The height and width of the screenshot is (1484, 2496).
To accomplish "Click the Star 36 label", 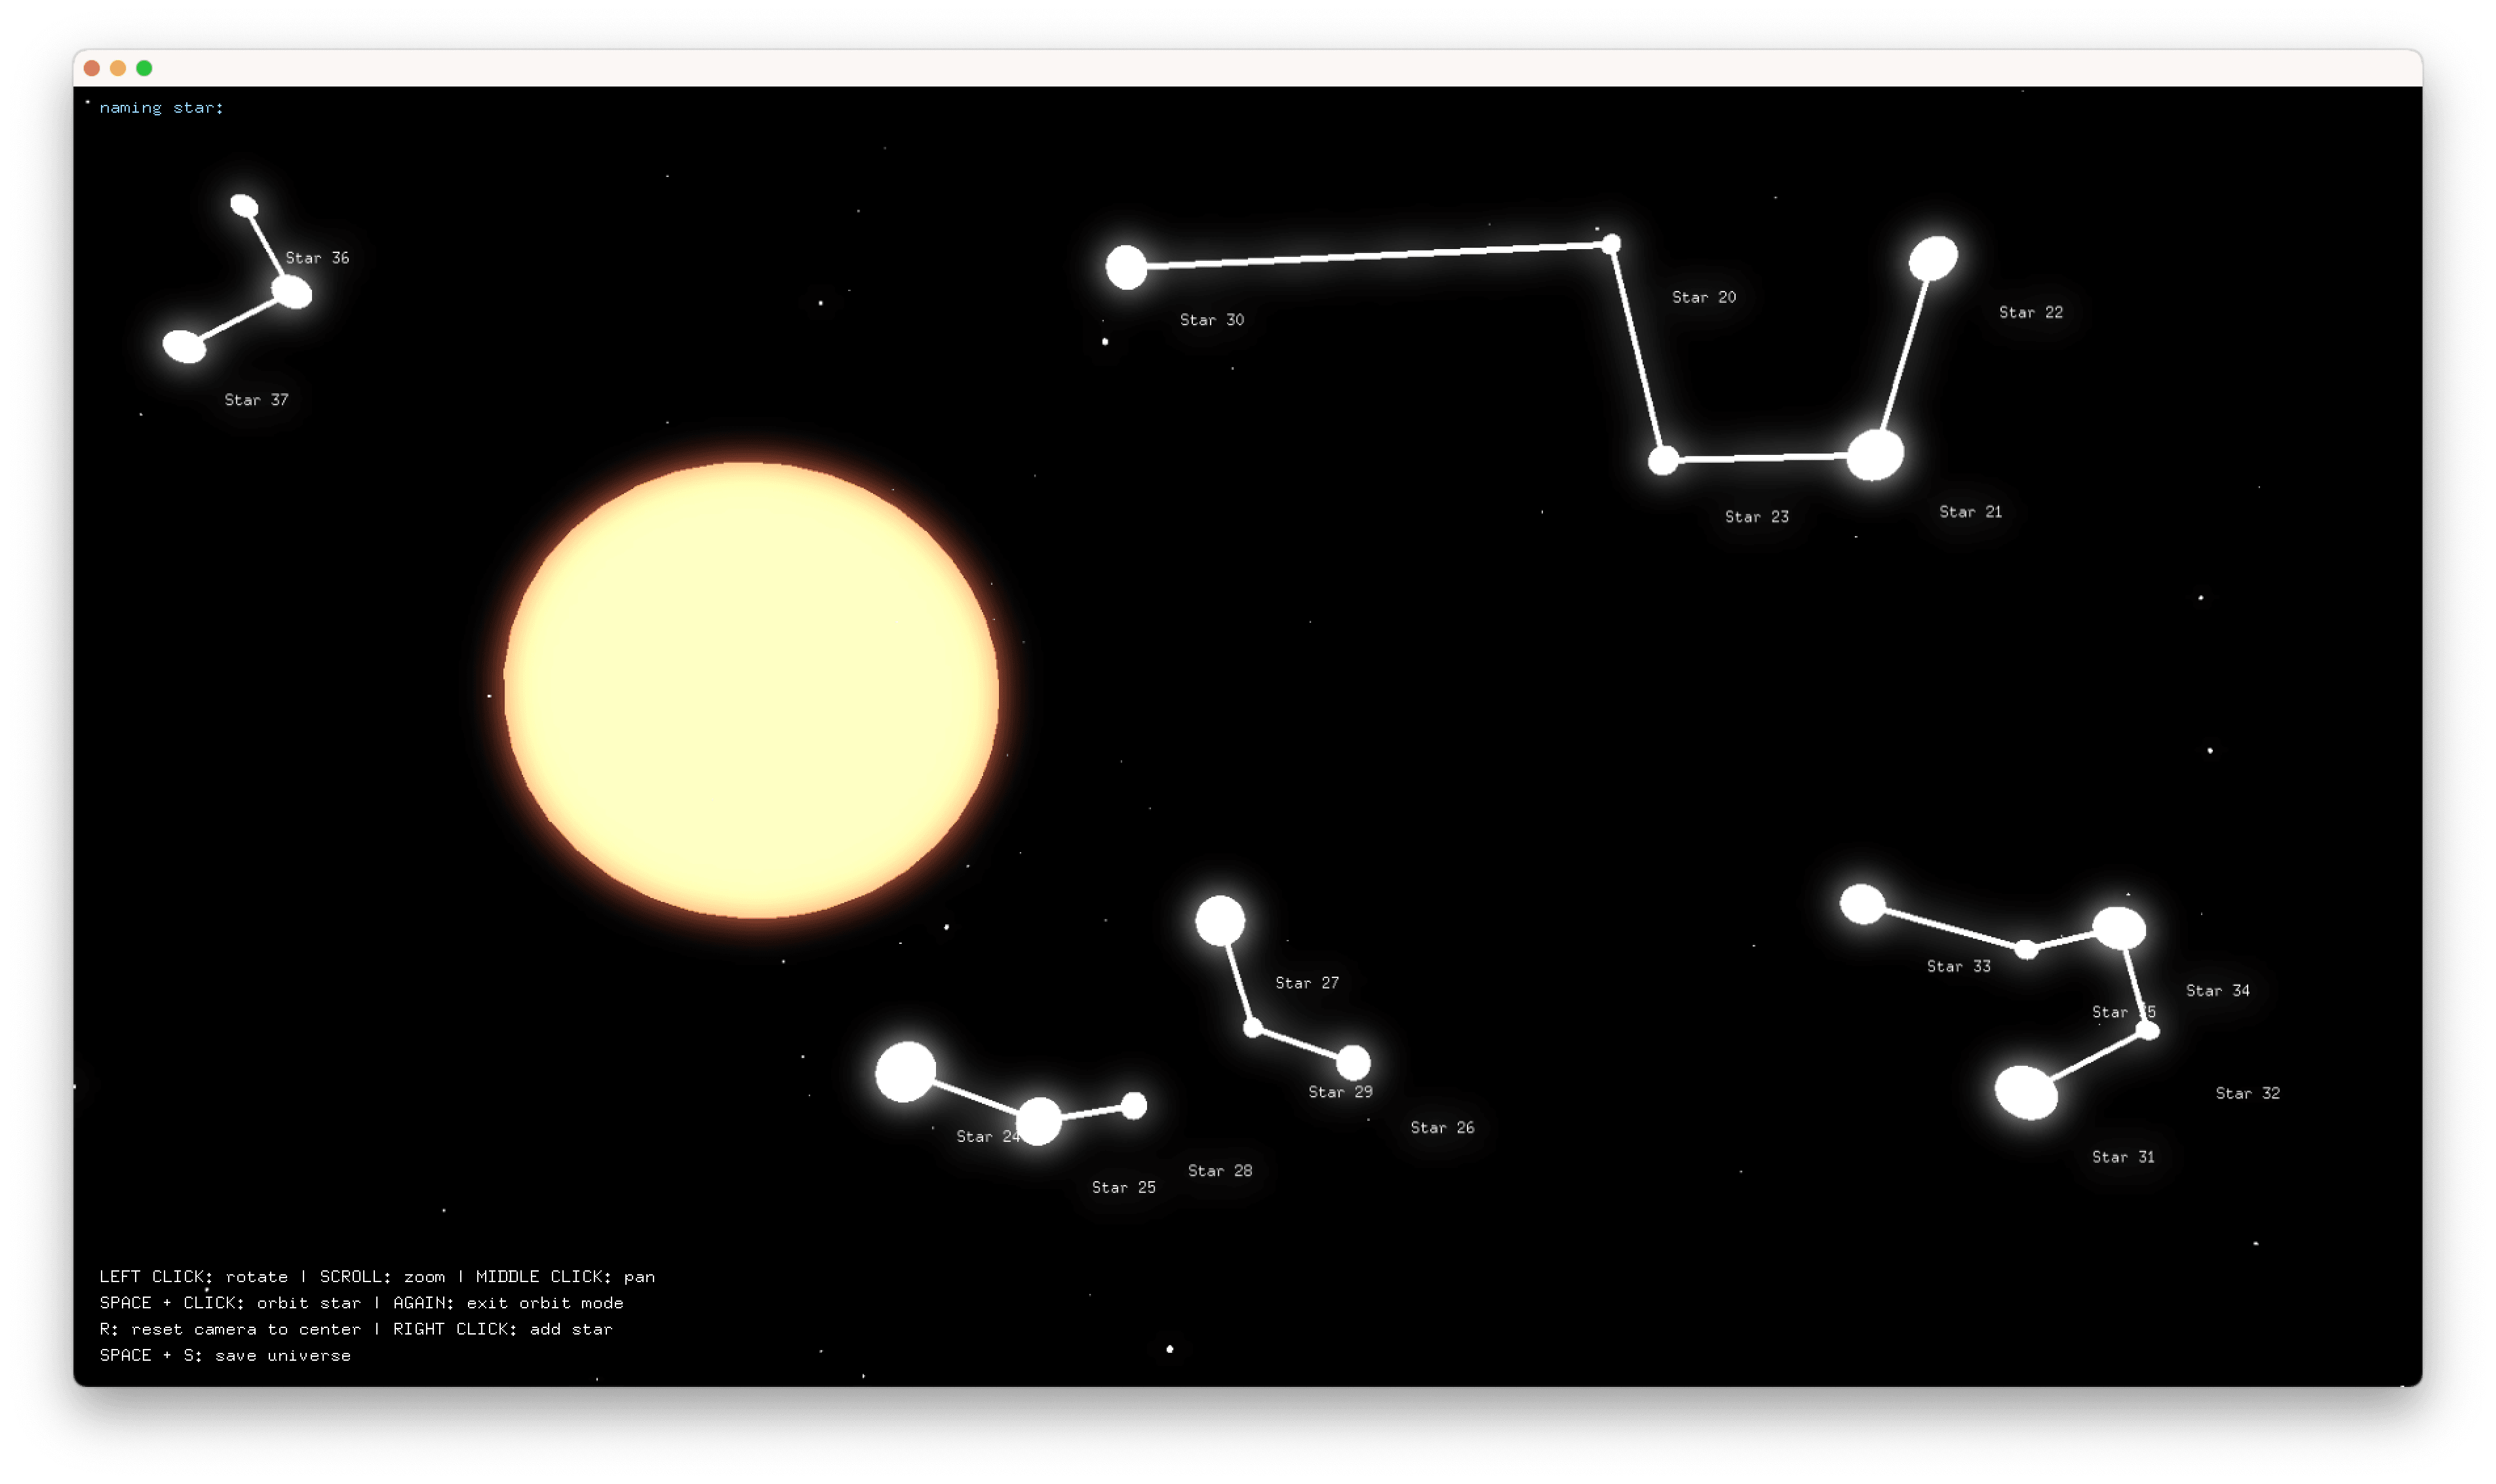I will coord(317,258).
